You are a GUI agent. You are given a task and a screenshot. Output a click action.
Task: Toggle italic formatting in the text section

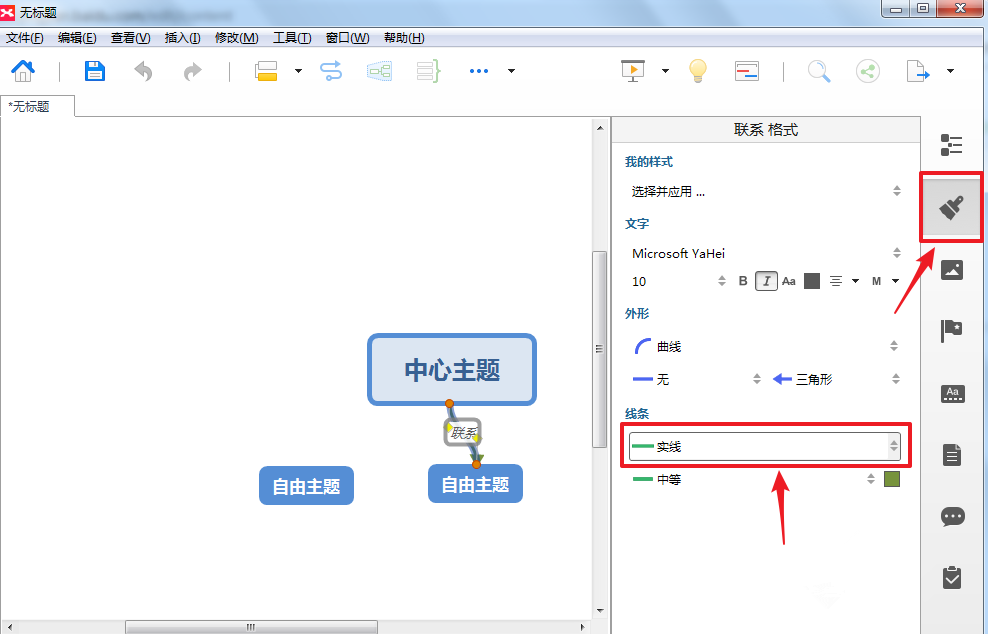coord(765,281)
